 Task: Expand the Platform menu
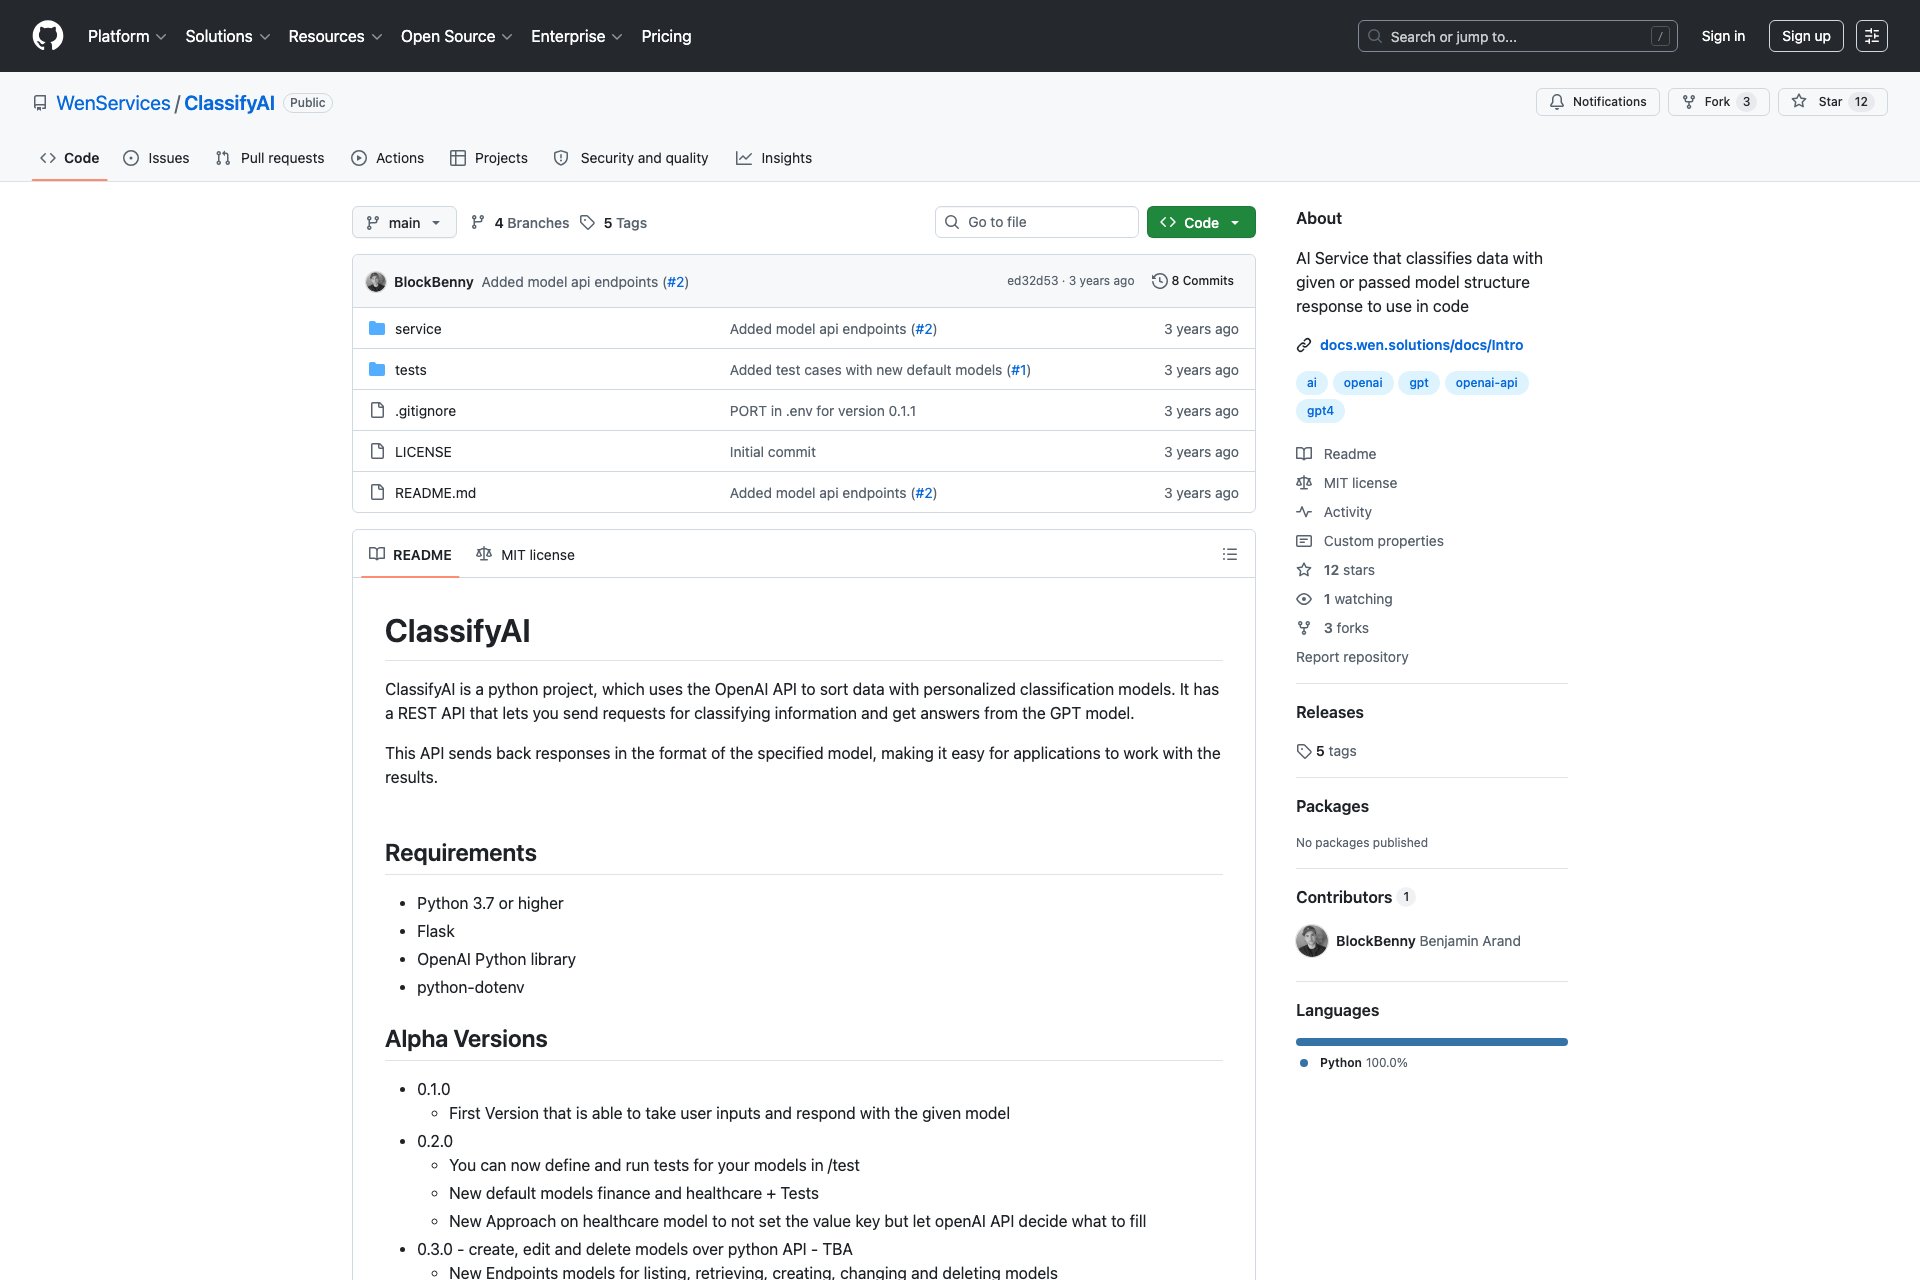(126, 36)
